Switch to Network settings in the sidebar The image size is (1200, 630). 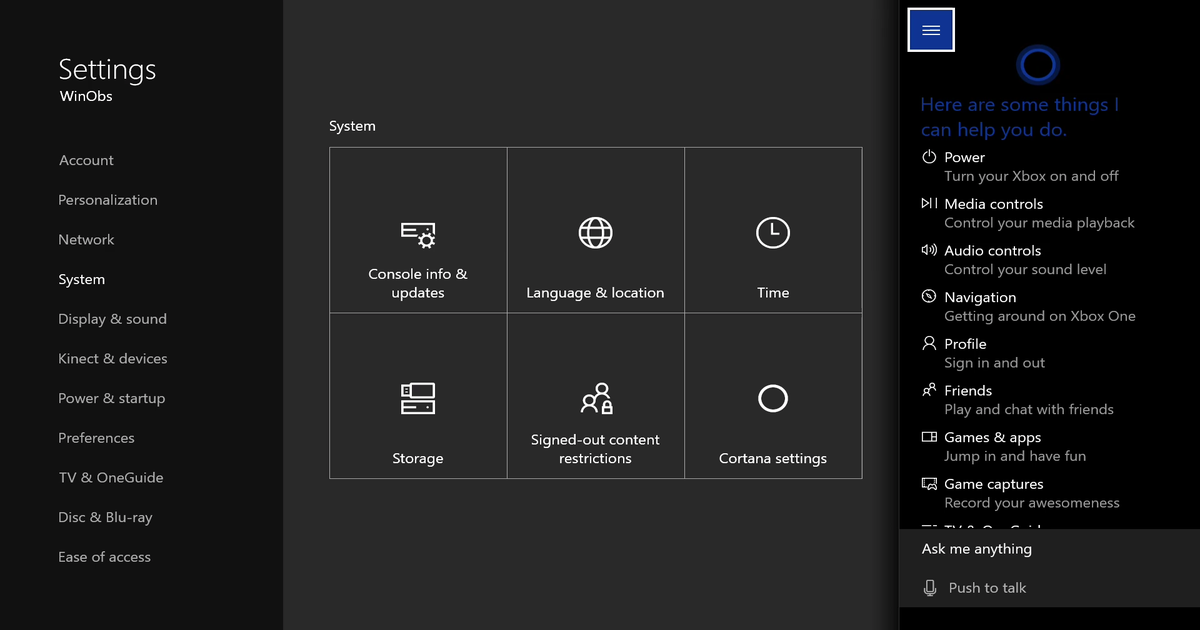click(86, 239)
